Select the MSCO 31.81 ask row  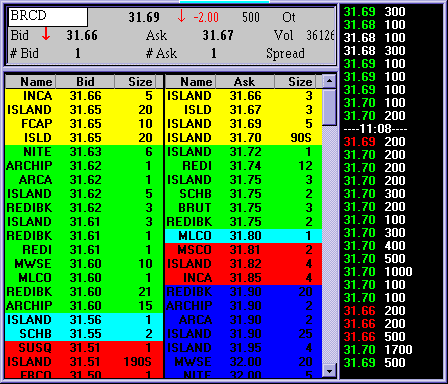pos(244,250)
